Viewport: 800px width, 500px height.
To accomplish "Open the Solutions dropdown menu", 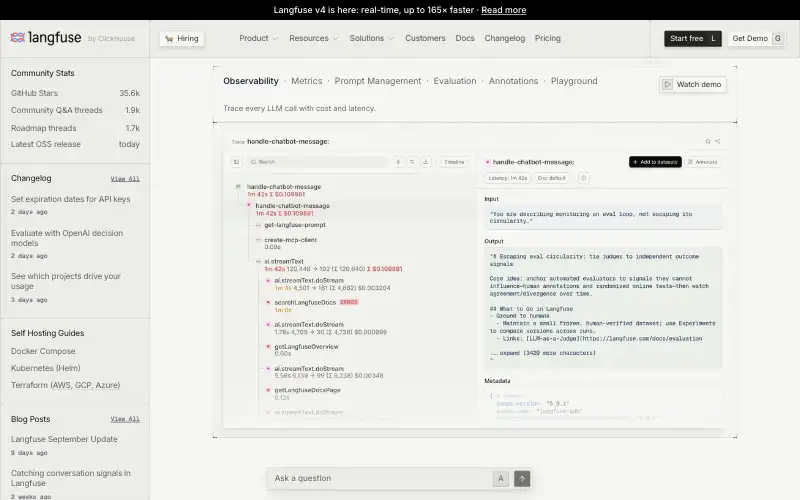I will (x=371, y=38).
